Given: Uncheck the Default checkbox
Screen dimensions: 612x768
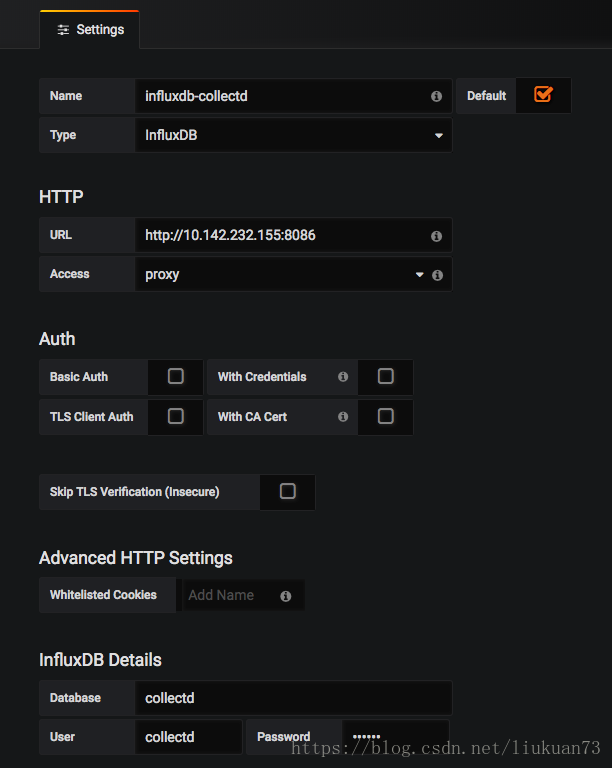Looking at the screenshot, I should pos(543,95).
